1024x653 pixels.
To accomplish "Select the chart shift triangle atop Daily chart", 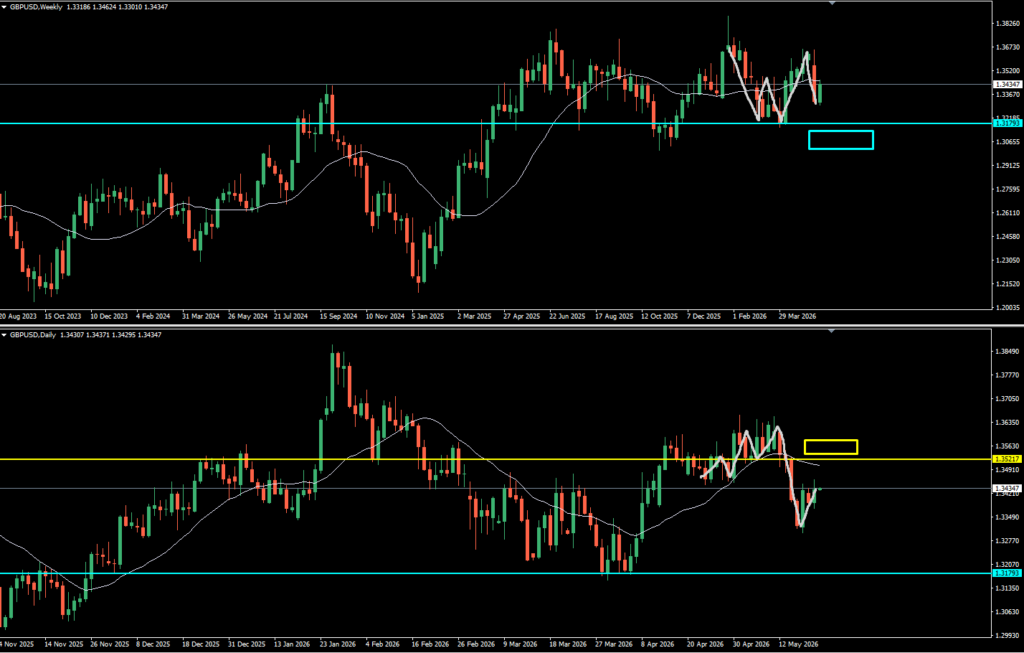I will click(831, 331).
